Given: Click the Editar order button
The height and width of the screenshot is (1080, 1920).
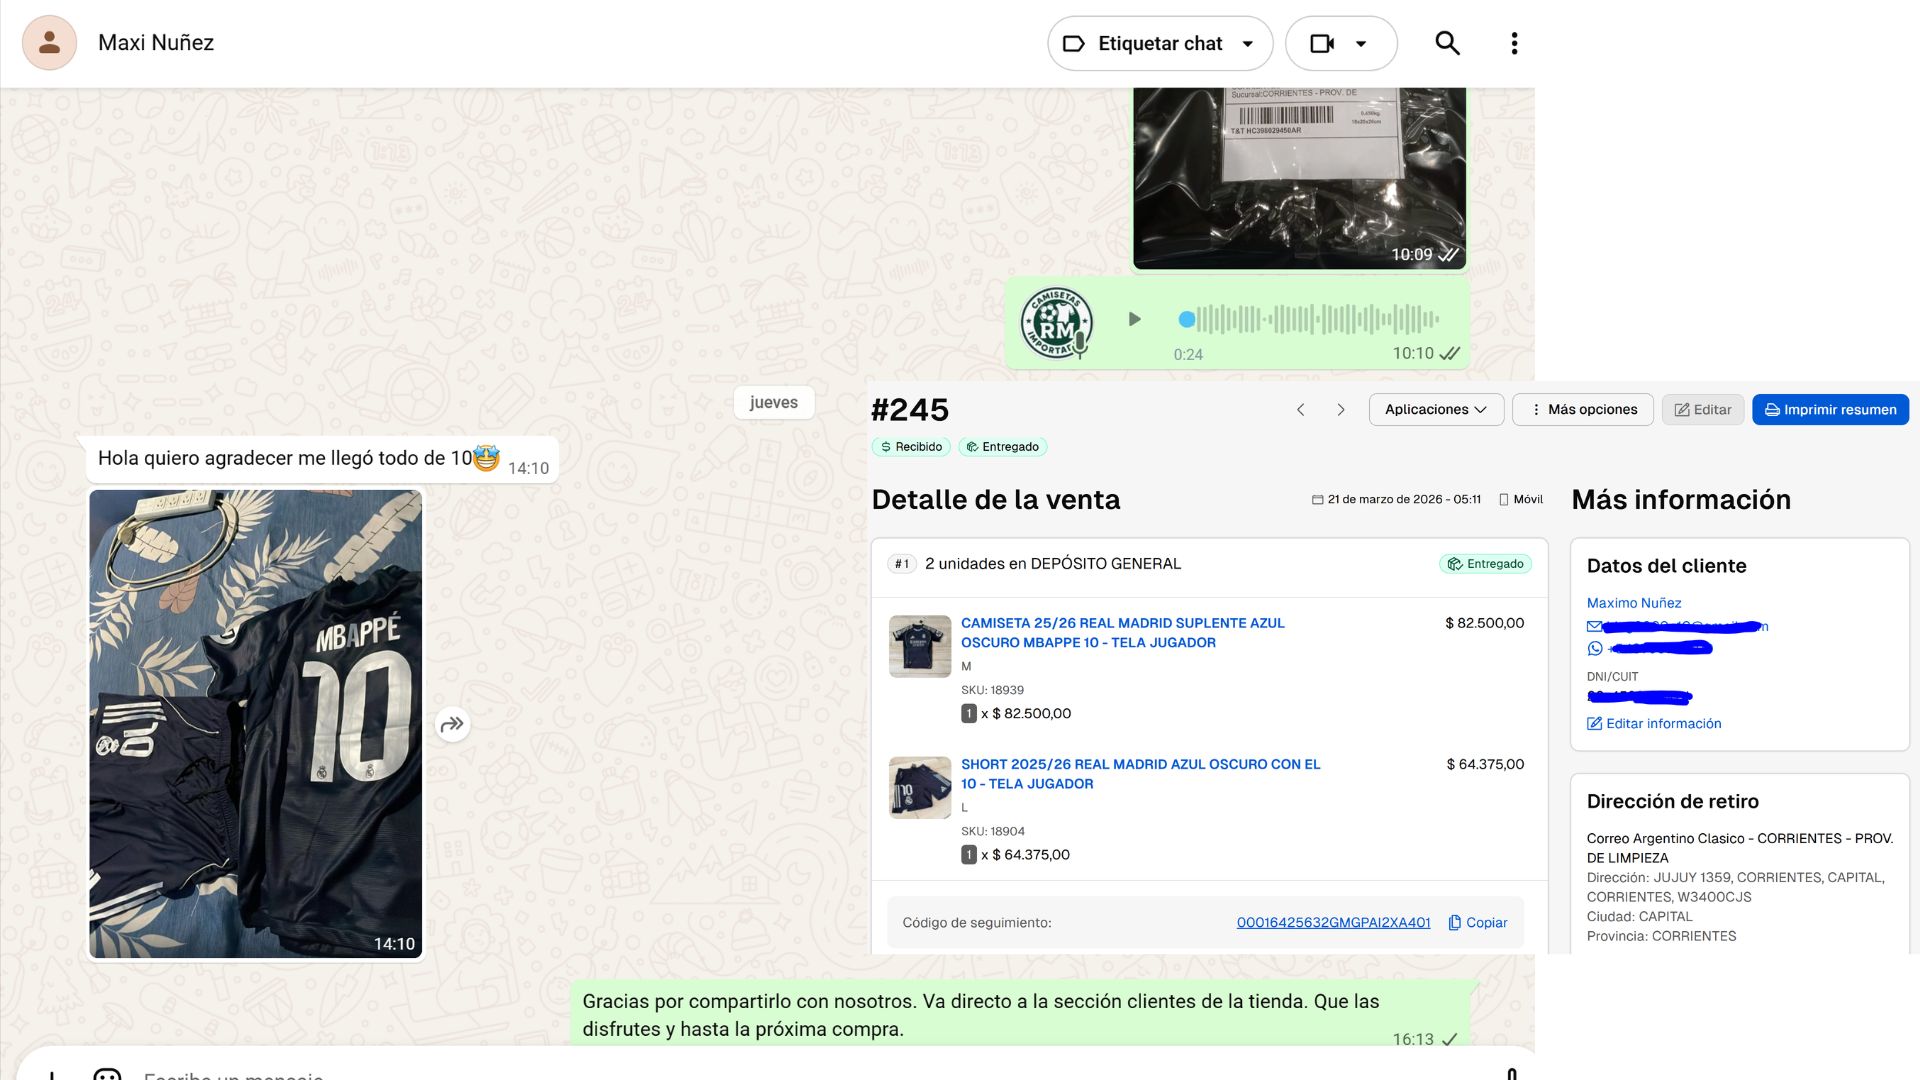Looking at the screenshot, I should tap(1703, 410).
